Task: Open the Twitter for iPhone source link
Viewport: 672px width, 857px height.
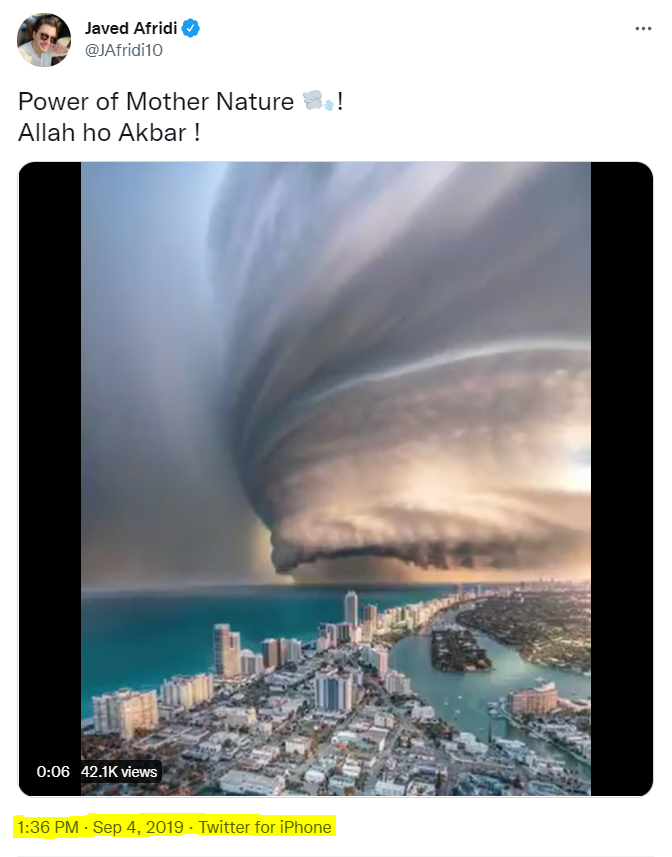Action: click(x=264, y=827)
